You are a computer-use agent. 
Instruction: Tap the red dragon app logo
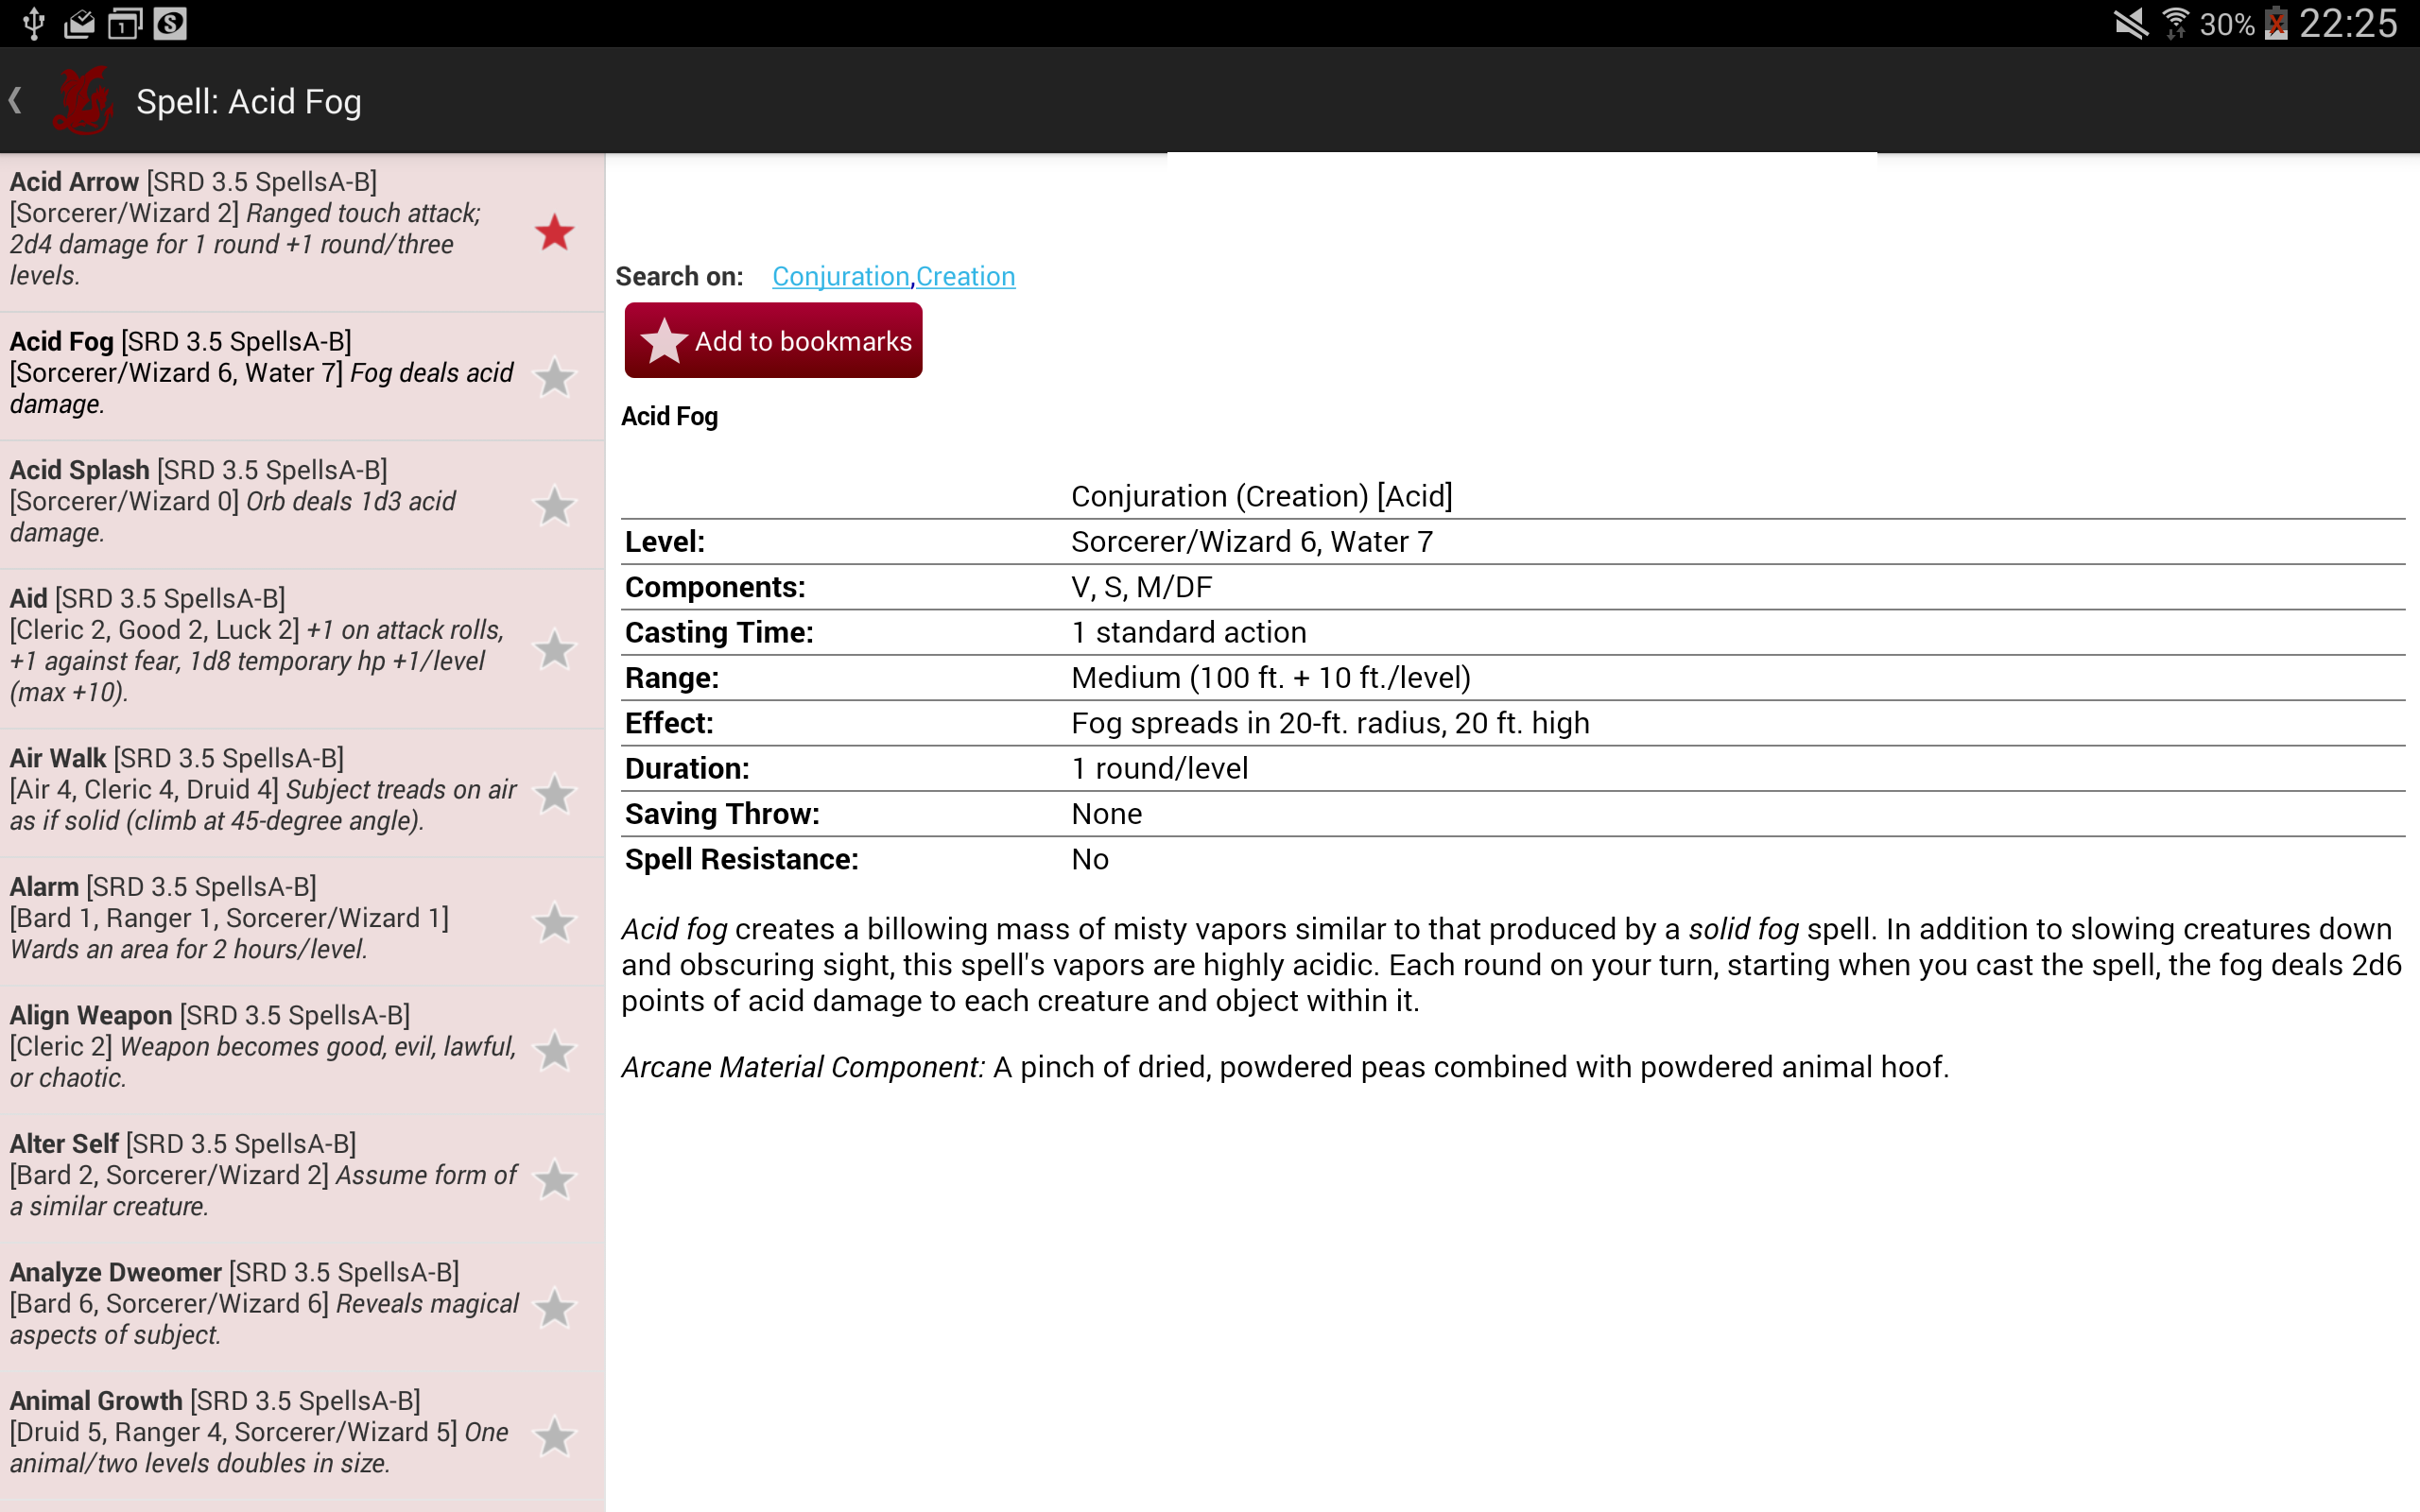(82, 100)
